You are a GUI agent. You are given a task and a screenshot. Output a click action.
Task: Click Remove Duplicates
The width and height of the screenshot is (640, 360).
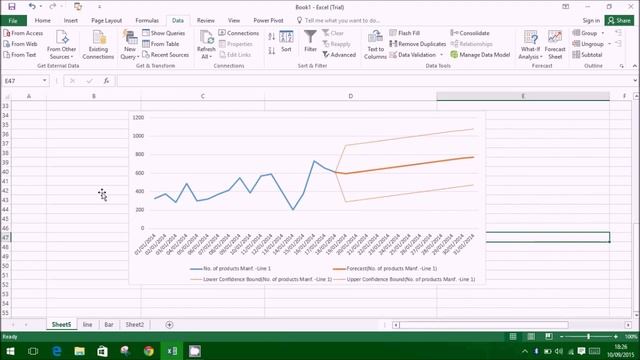pyautogui.click(x=418, y=44)
